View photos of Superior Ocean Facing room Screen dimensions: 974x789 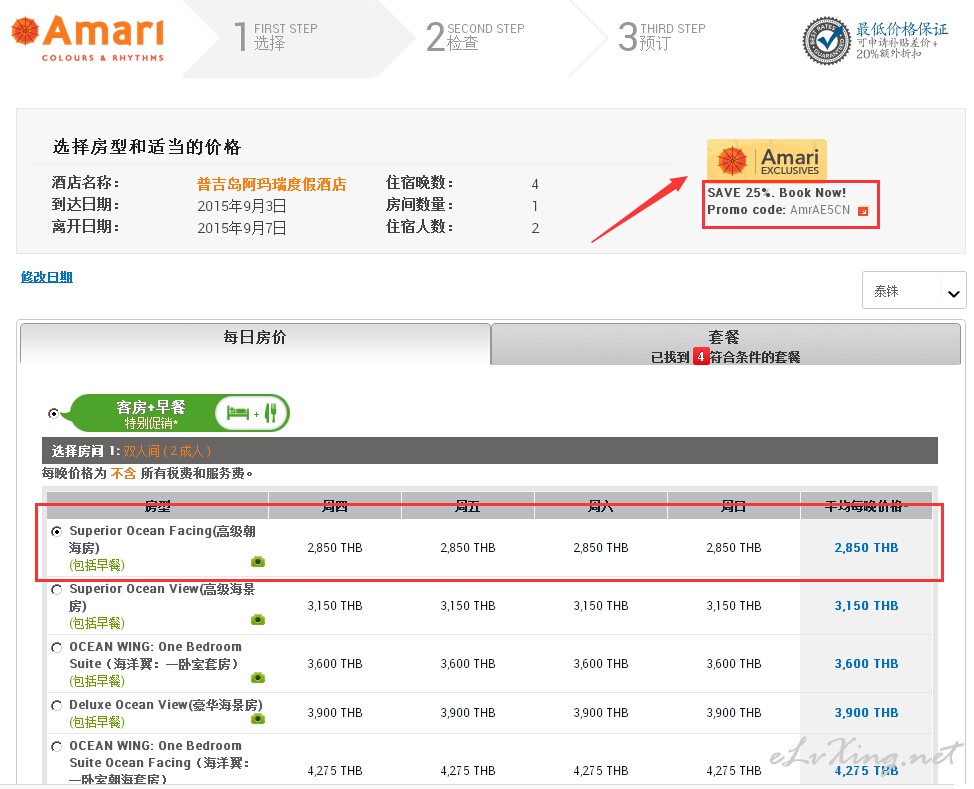point(258,562)
